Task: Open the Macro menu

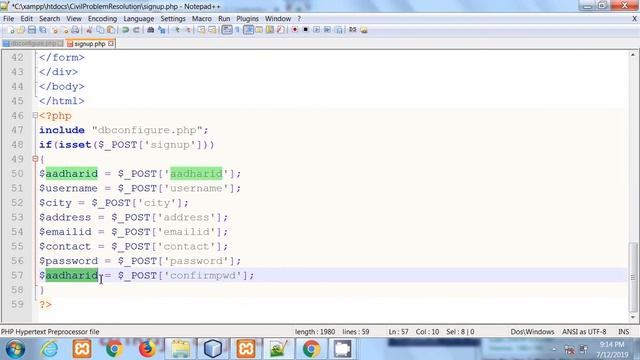Action: [202, 19]
